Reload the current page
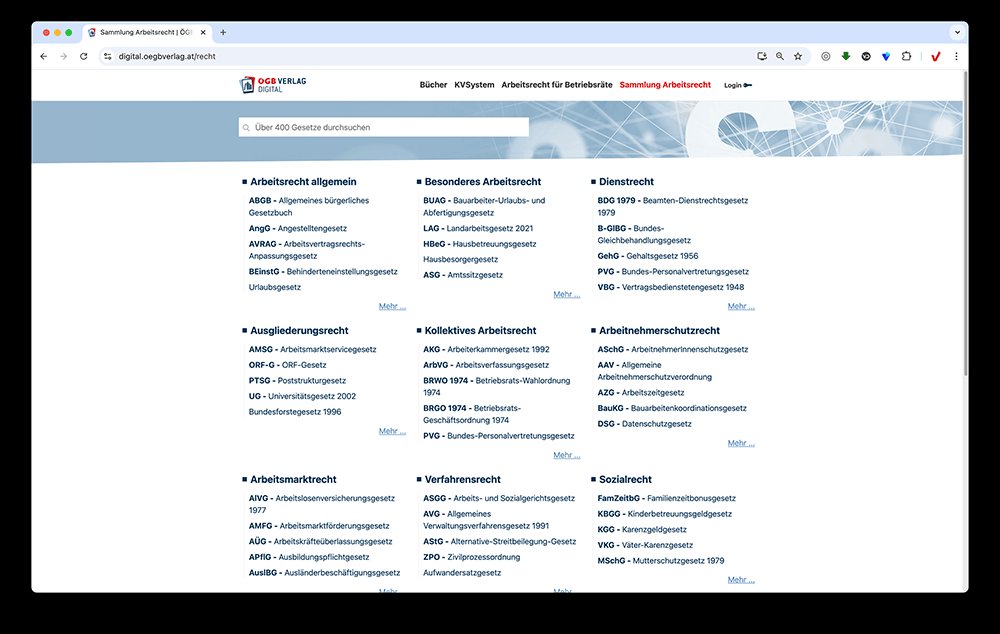This screenshot has height=634, width=1000. 84,57
